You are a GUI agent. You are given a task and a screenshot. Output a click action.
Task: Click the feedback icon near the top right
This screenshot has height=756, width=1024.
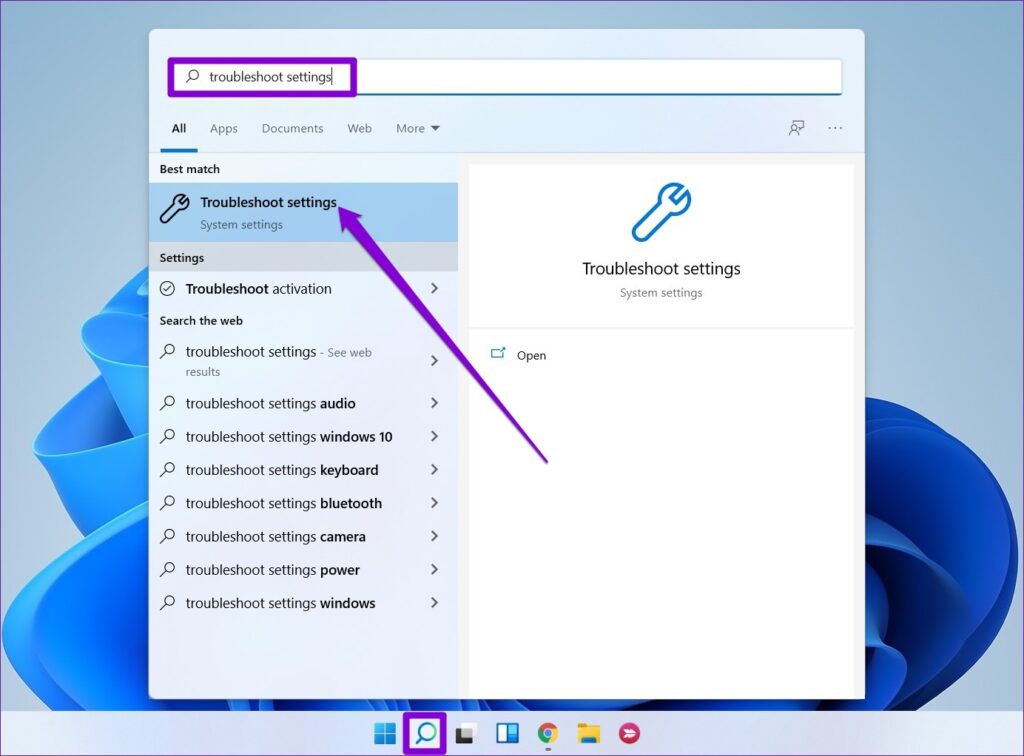pos(796,128)
